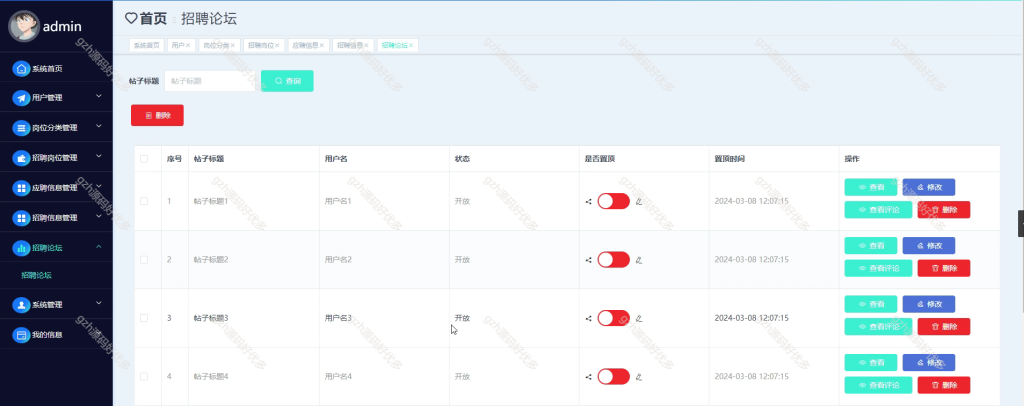Viewport: 1024px width, 406px height.
Task: Toggle the 是否置顶 switch for 帖子标题1
Action: point(613,201)
